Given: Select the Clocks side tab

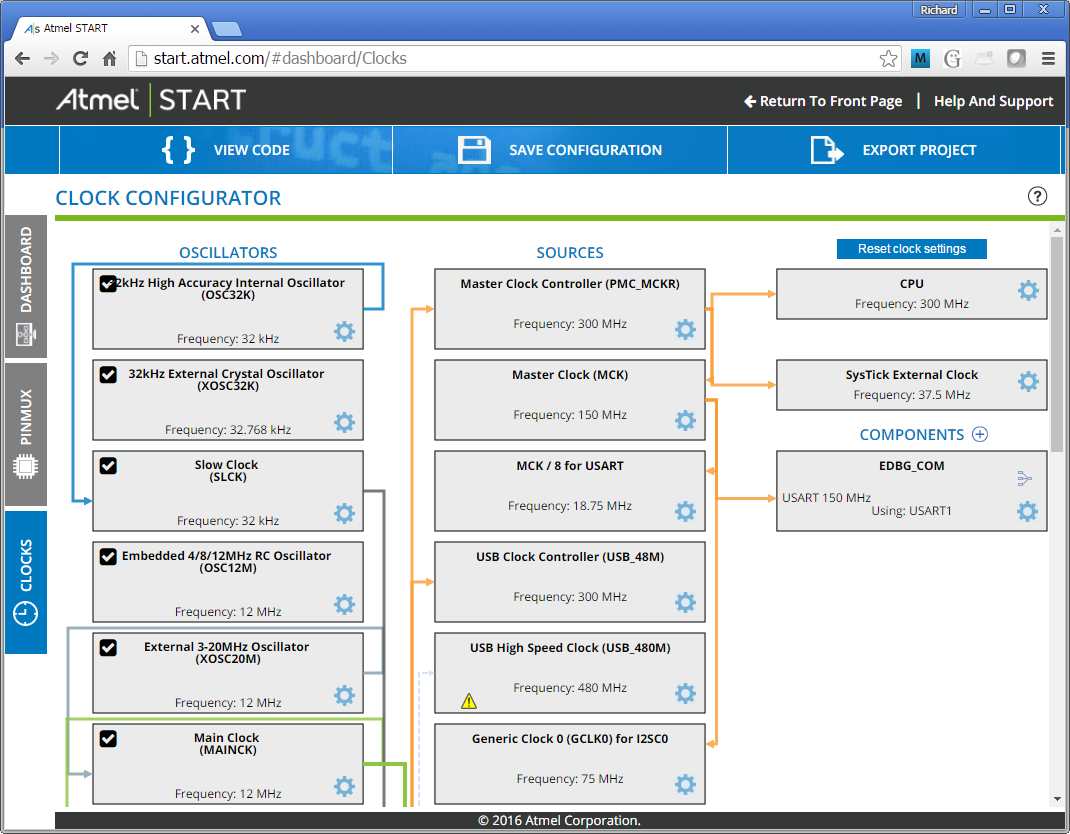Looking at the screenshot, I should click(26, 582).
